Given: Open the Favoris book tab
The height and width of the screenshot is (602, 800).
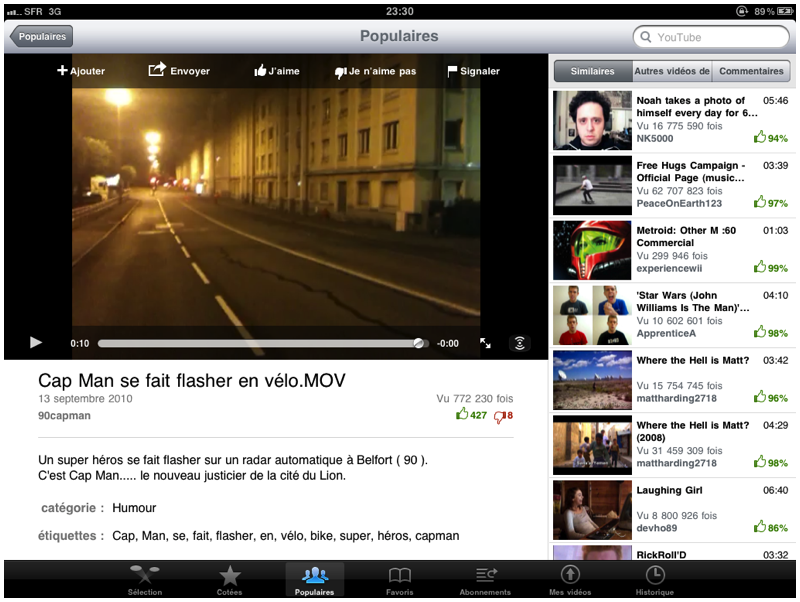Looking at the screenshot, I should pos(399,580).
